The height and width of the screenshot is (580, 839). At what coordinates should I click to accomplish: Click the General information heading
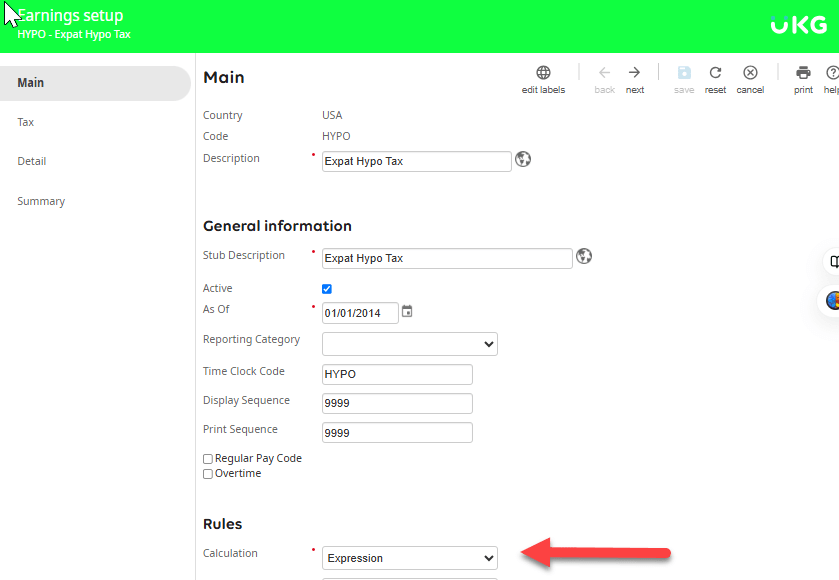click(x=277, y=226)
